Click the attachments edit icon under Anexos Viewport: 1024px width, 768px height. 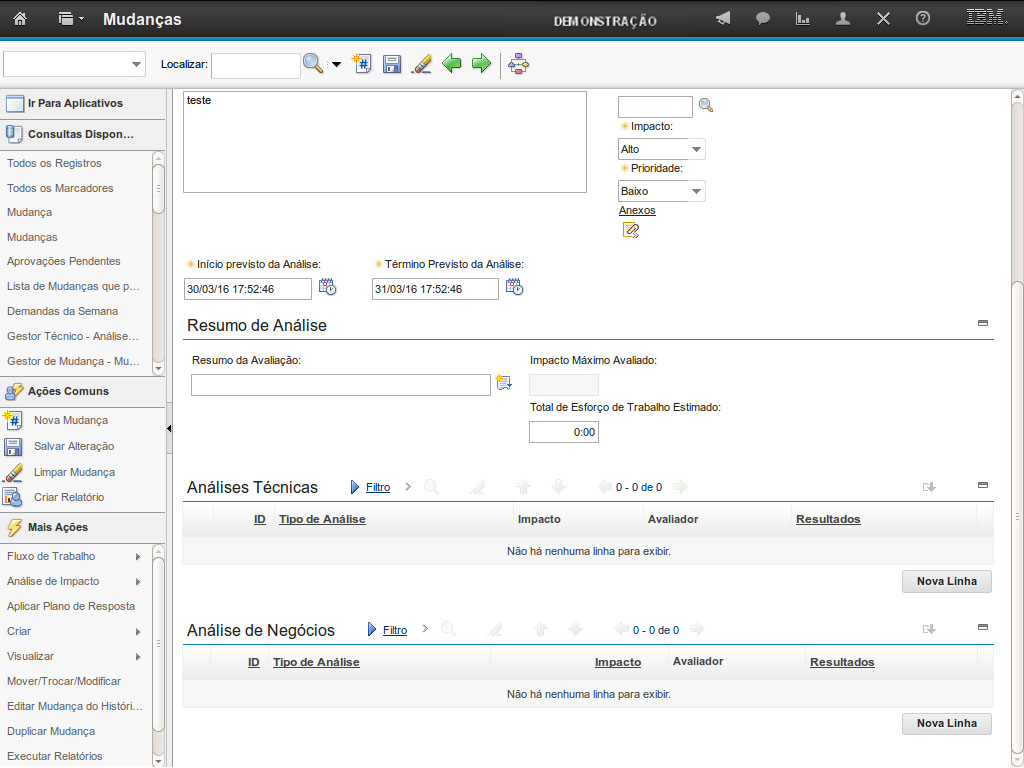point(630,230)
